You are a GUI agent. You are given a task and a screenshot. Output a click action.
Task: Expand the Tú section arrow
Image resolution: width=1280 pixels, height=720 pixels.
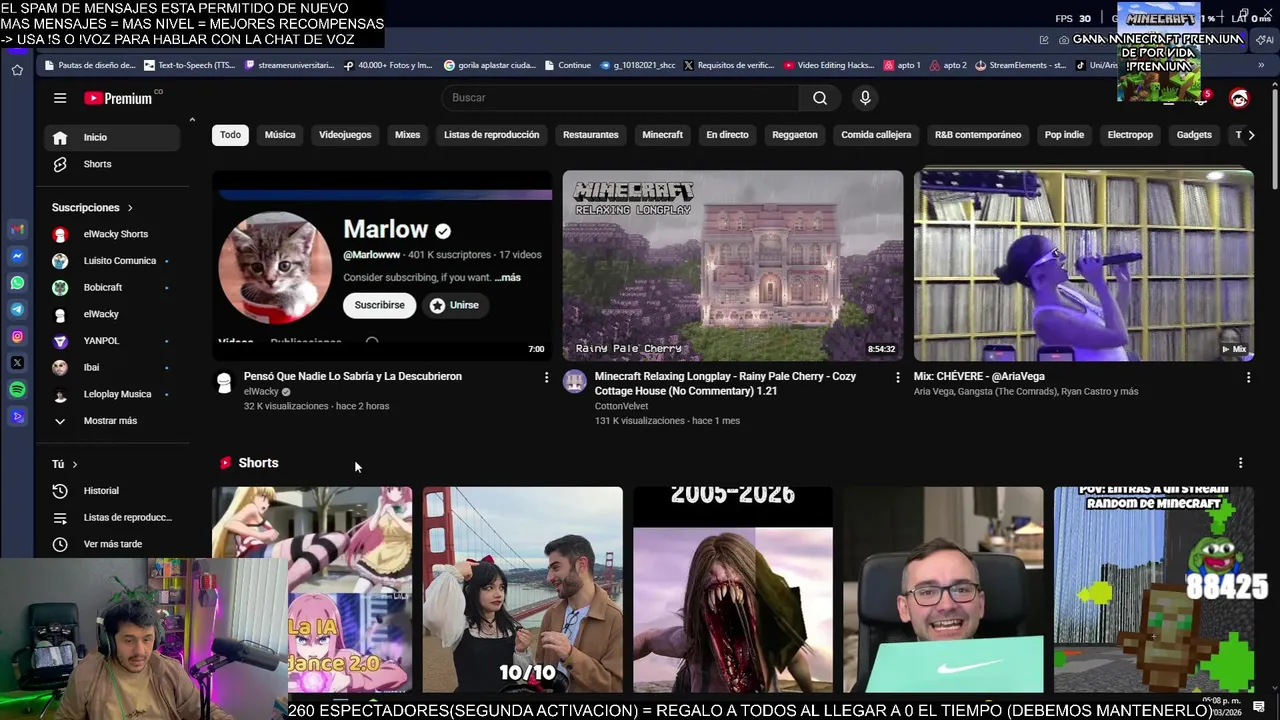coord(74,464)
